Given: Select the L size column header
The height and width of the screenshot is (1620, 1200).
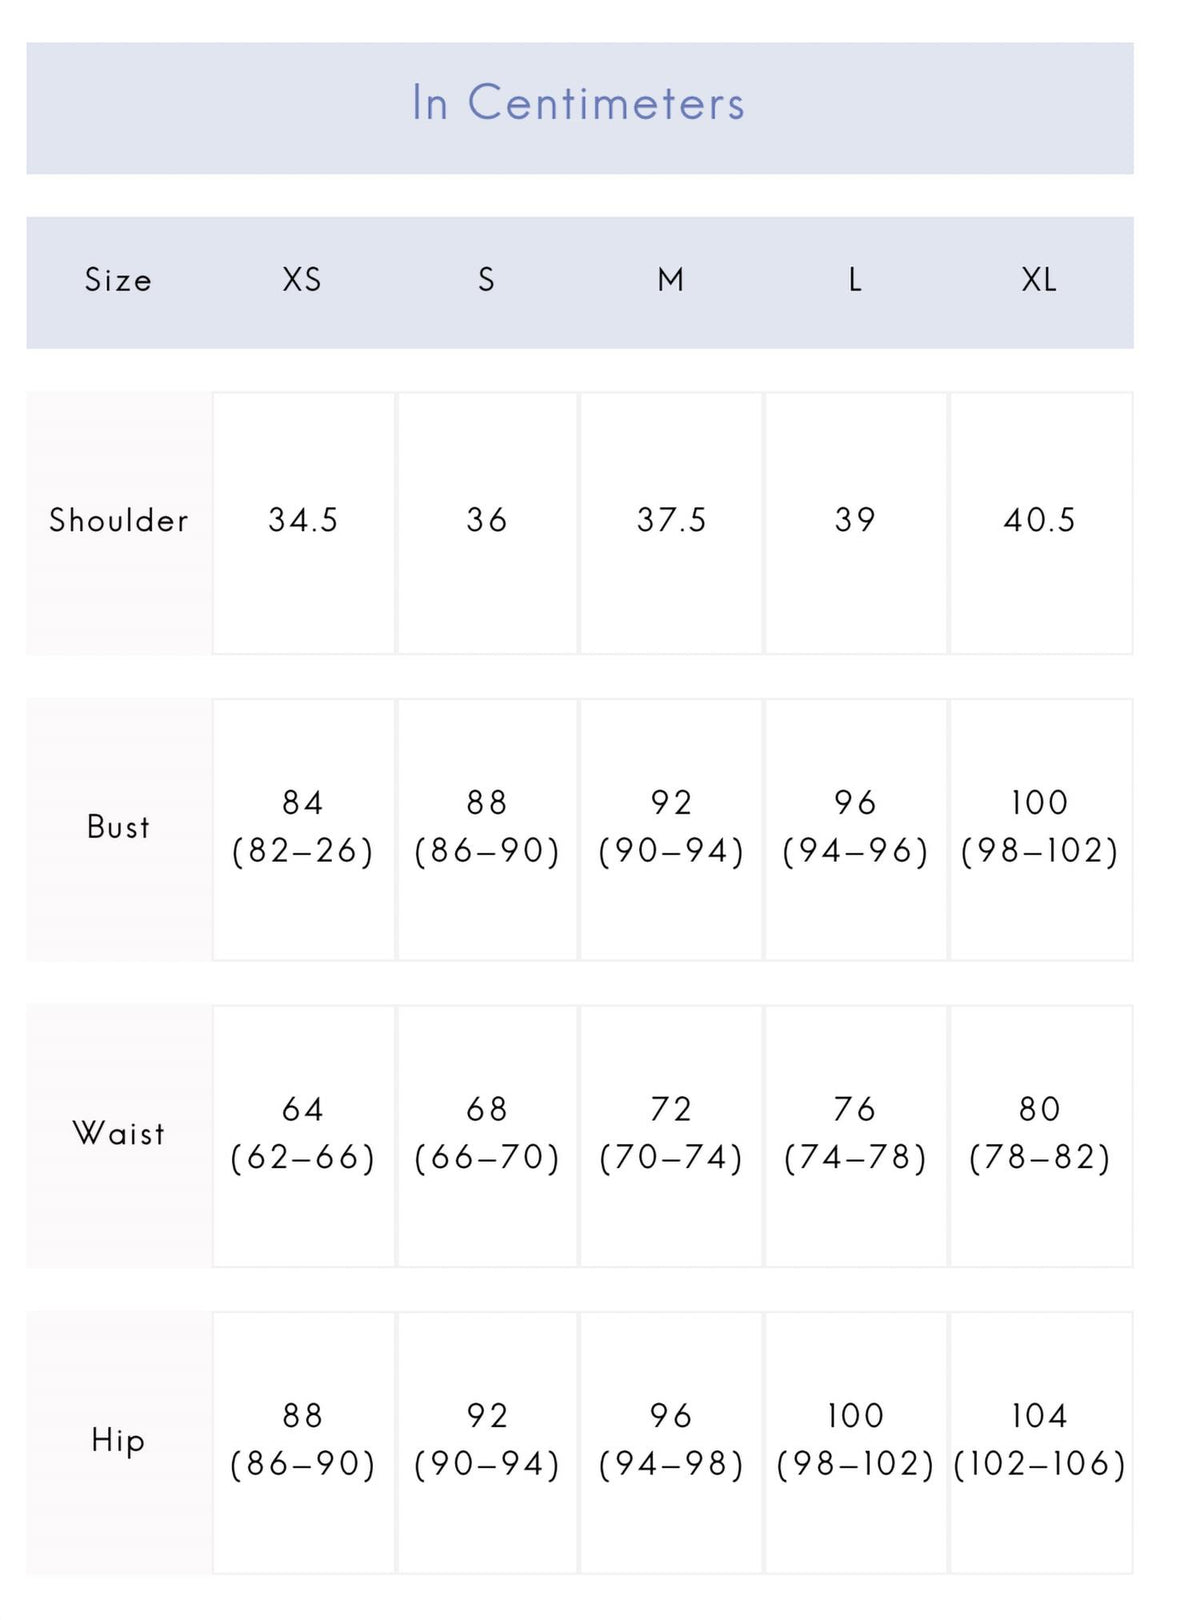Looking at the screenshot, I should [855, 280].
